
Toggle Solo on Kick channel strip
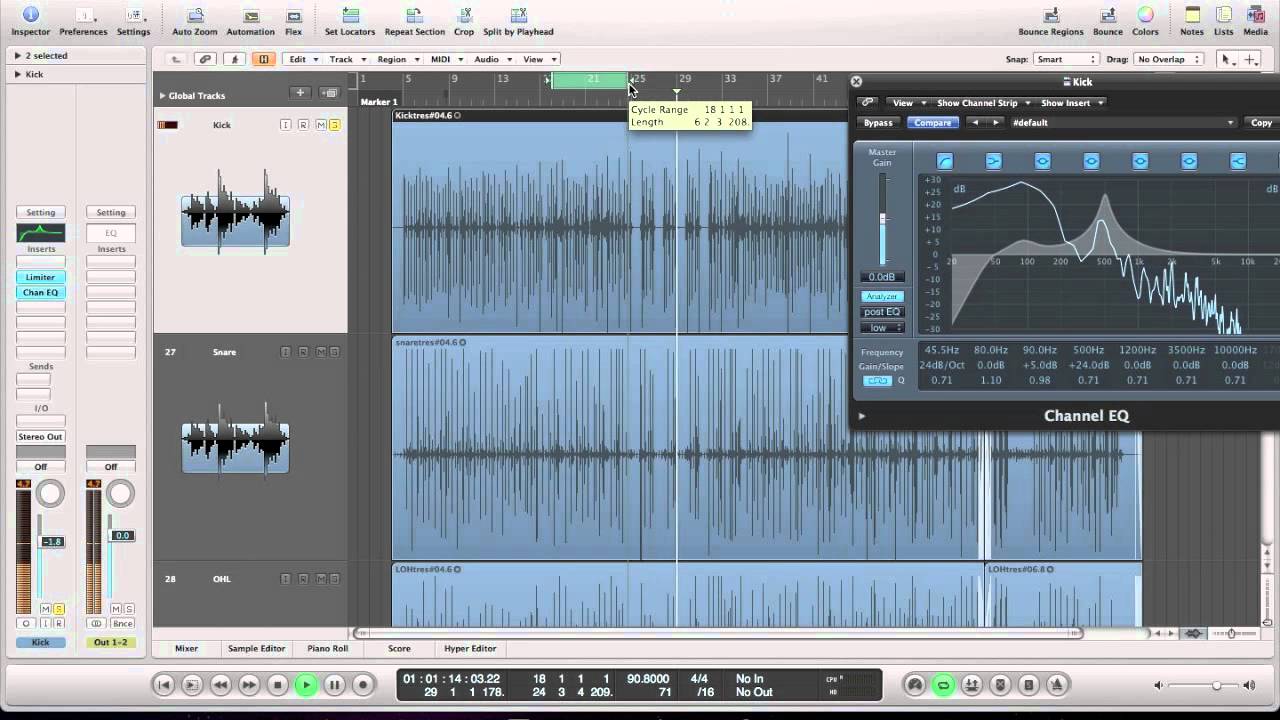point(59,609)
